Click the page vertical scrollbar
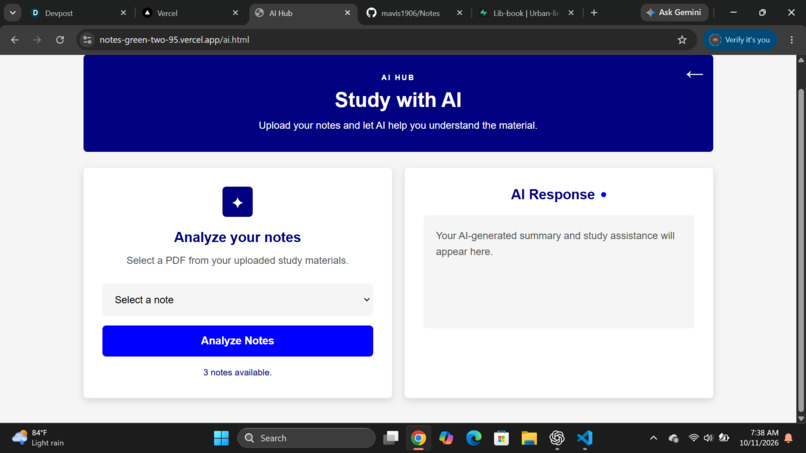Screen dimensions: 806x453 [x=801, y=250]
